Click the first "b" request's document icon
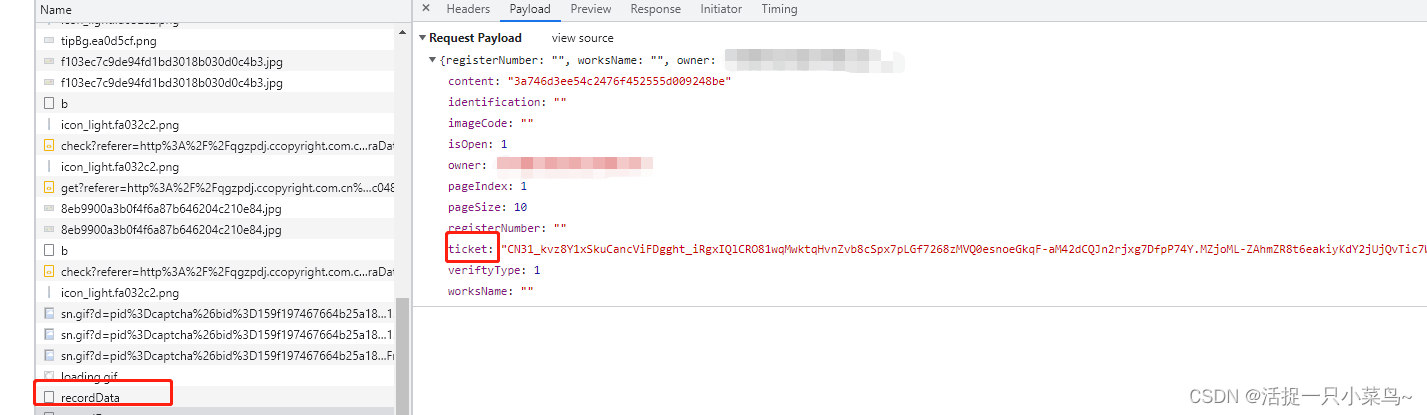The width and height of the screenshot is (1427, 415). 49,104
